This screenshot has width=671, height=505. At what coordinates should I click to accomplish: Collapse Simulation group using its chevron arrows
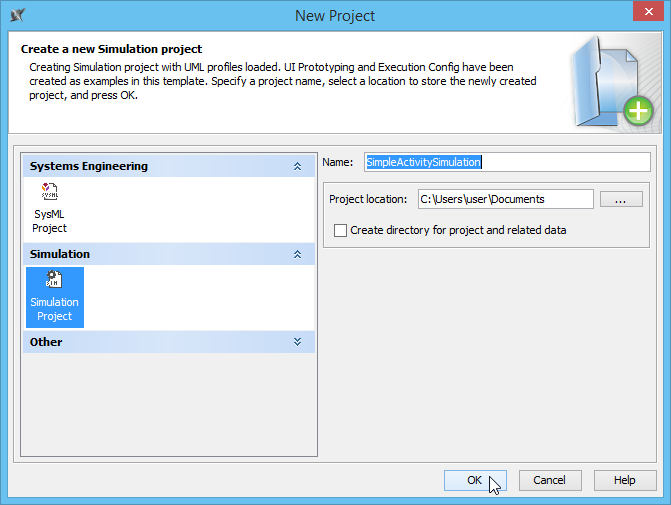pyautogui.click(x=297, y=254)
